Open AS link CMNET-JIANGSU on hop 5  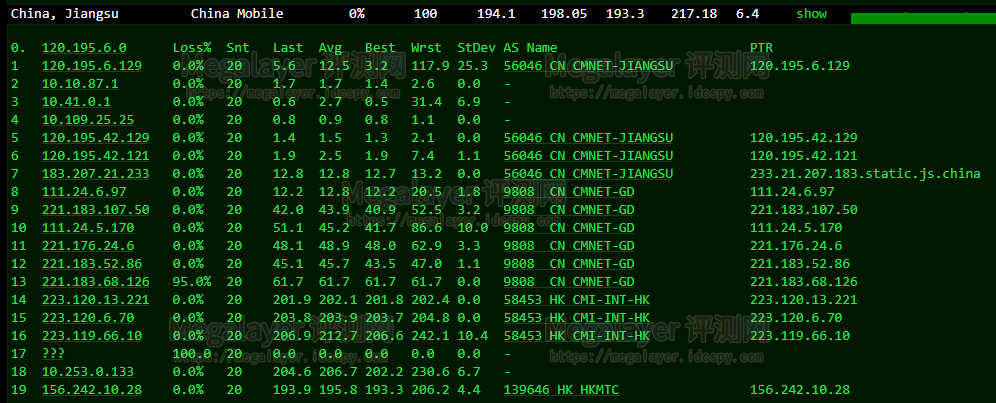click(x=588, y=138)
